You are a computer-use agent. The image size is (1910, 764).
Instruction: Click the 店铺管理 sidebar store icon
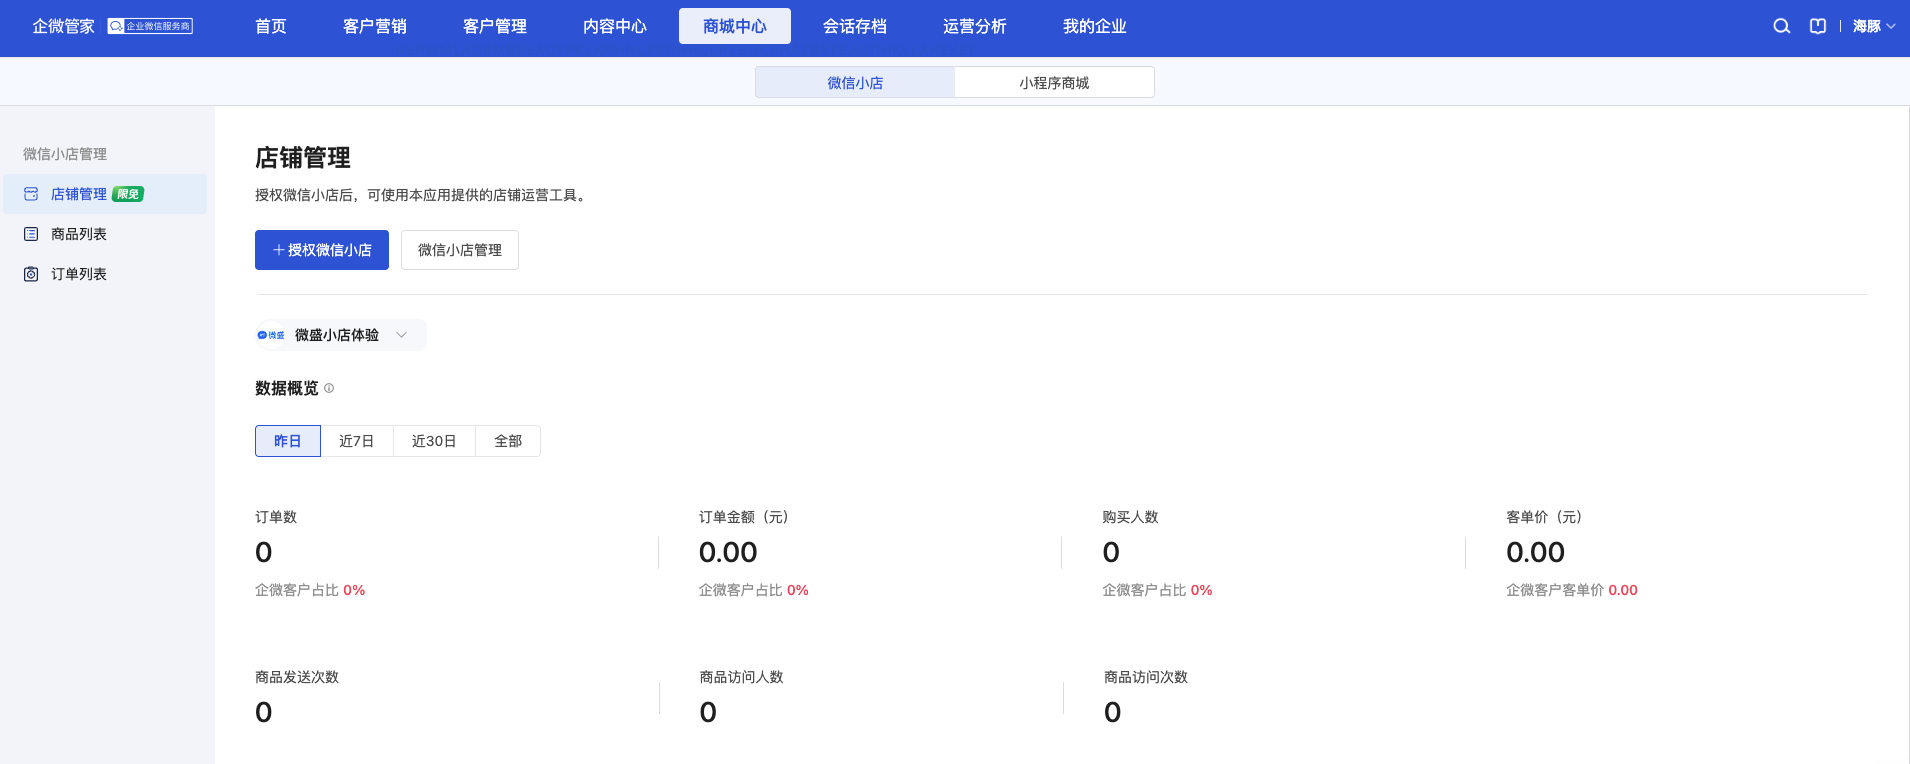tap(31, 194)
